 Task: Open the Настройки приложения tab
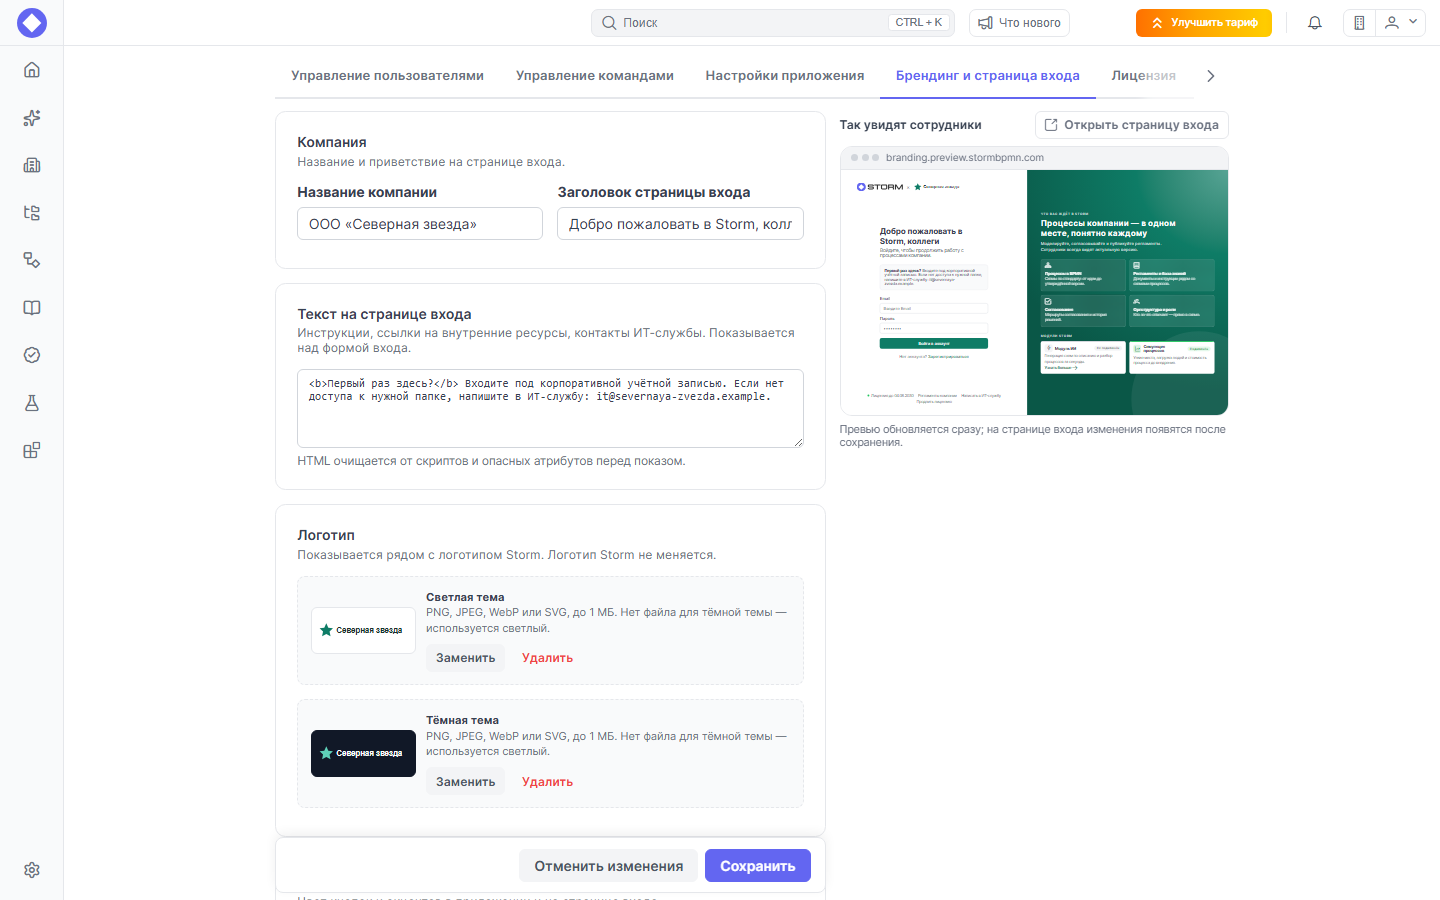point(785,76)
